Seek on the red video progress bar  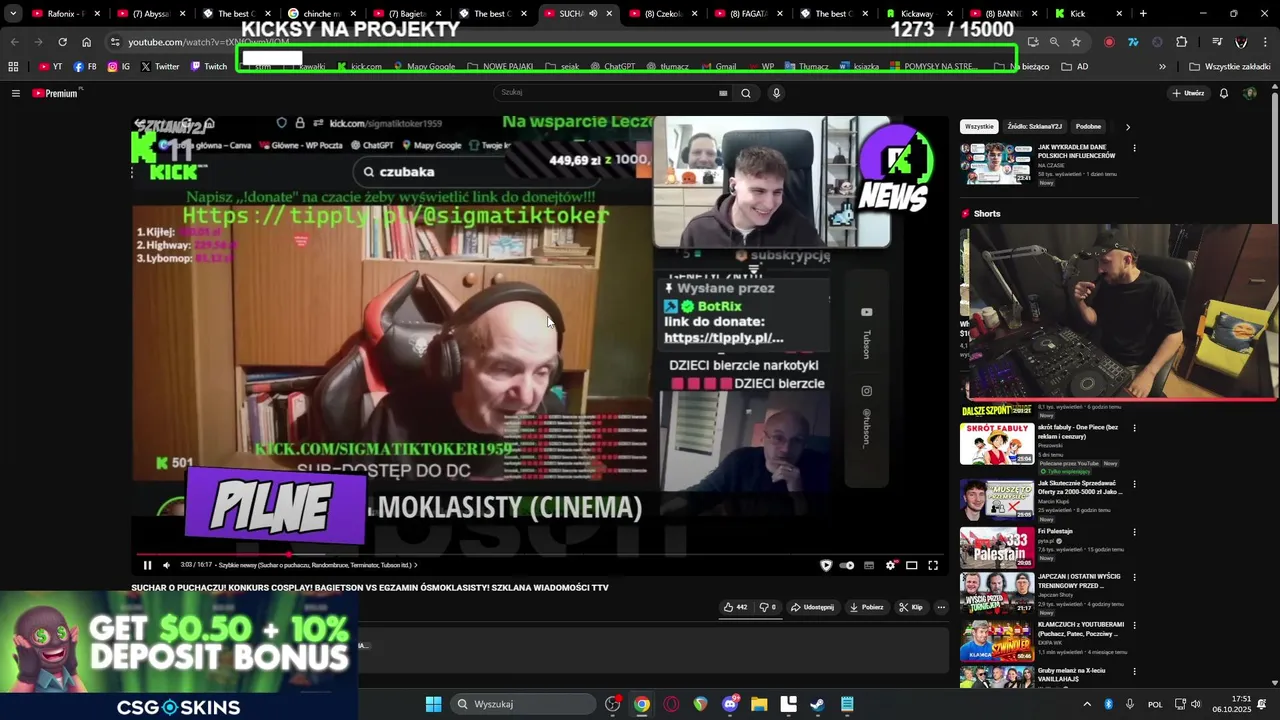click(540, 553)
